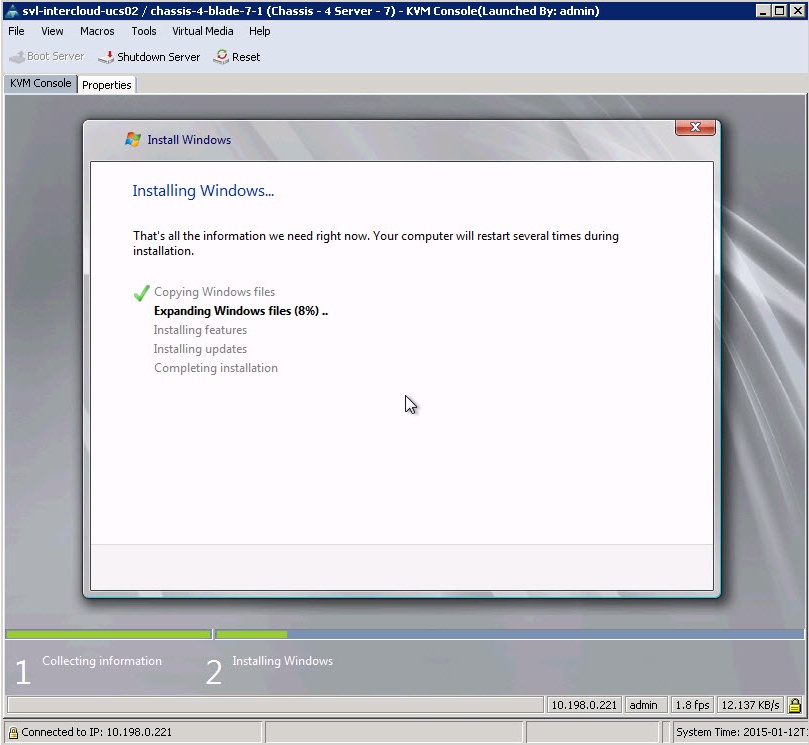Click the Copying Windows files step

214,291
